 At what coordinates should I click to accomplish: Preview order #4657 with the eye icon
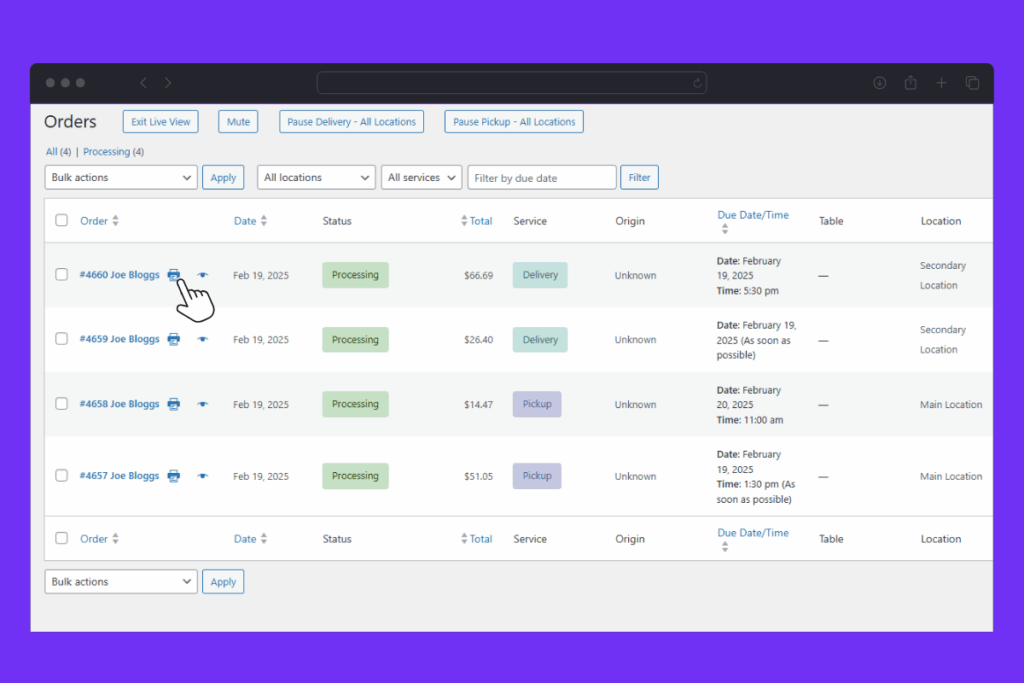(203, 476)
